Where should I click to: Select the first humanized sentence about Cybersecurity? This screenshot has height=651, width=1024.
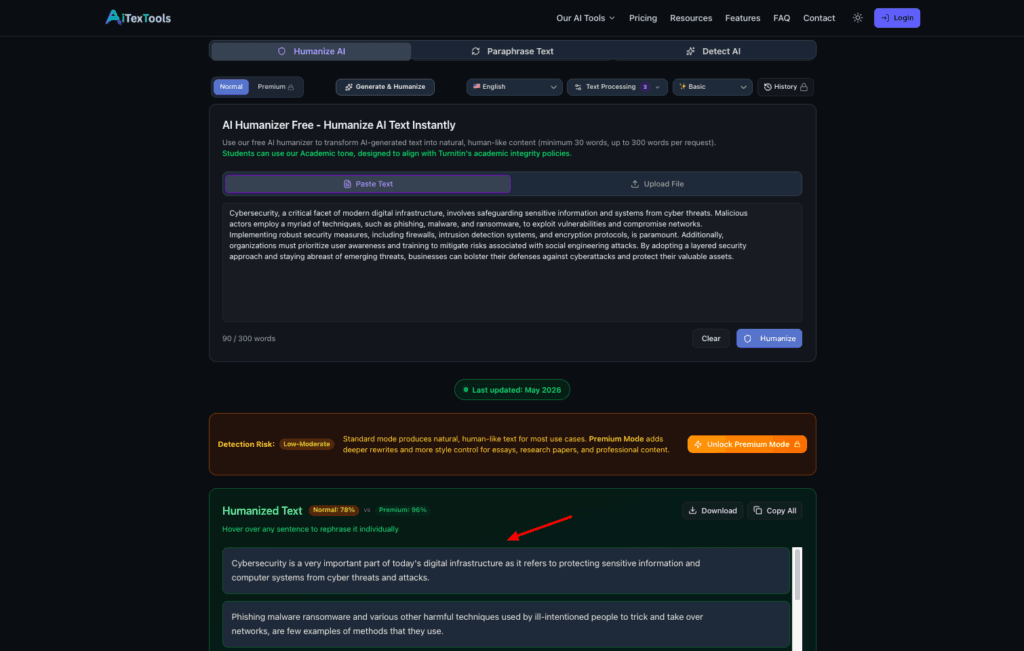pyautogui.click(x=505, y=570)
